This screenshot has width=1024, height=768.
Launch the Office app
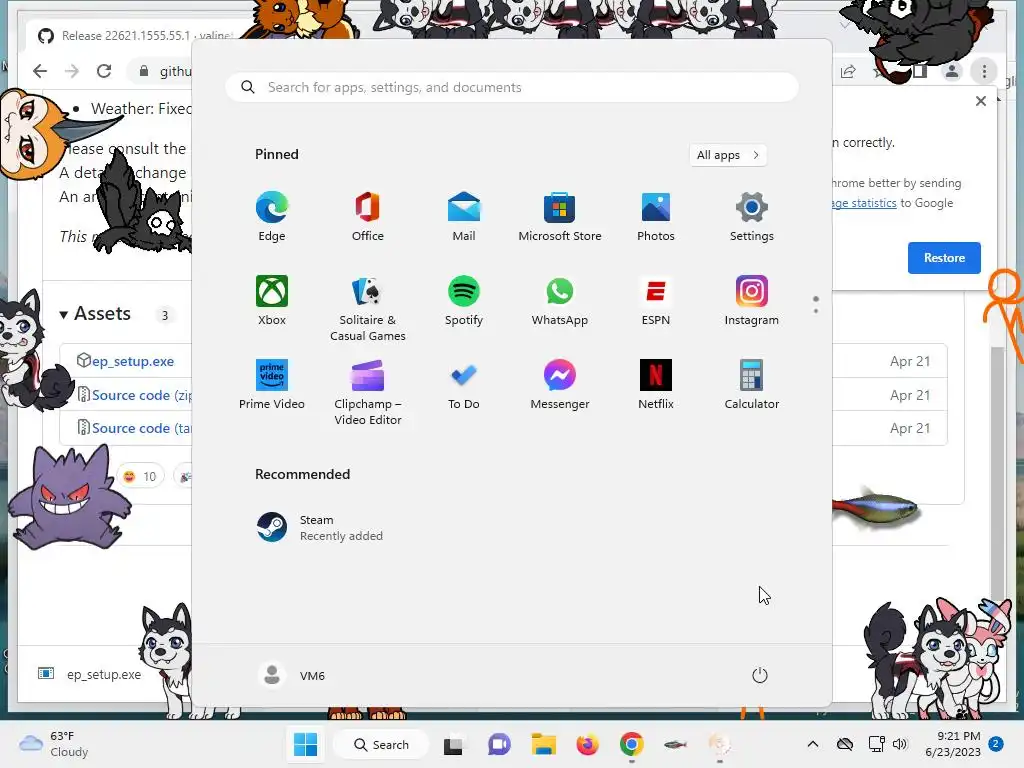tap(368, 217)
